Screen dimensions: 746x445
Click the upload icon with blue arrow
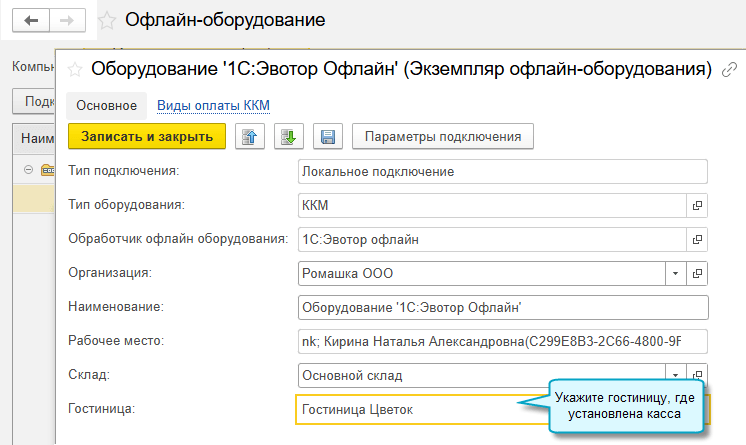pyautogui.click(x=249, y=136)
